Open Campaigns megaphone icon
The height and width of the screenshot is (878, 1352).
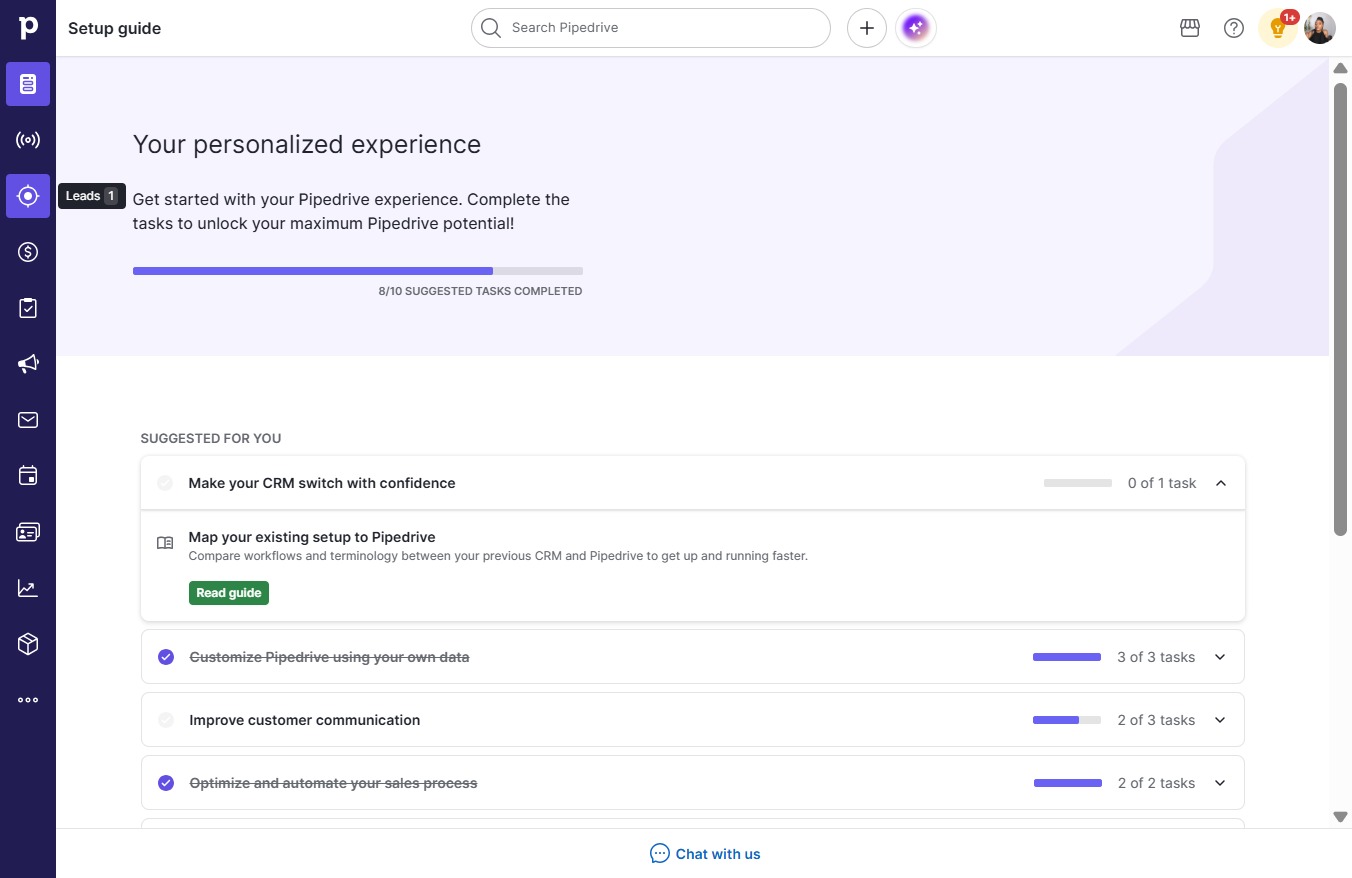click(x=28, y=364)
